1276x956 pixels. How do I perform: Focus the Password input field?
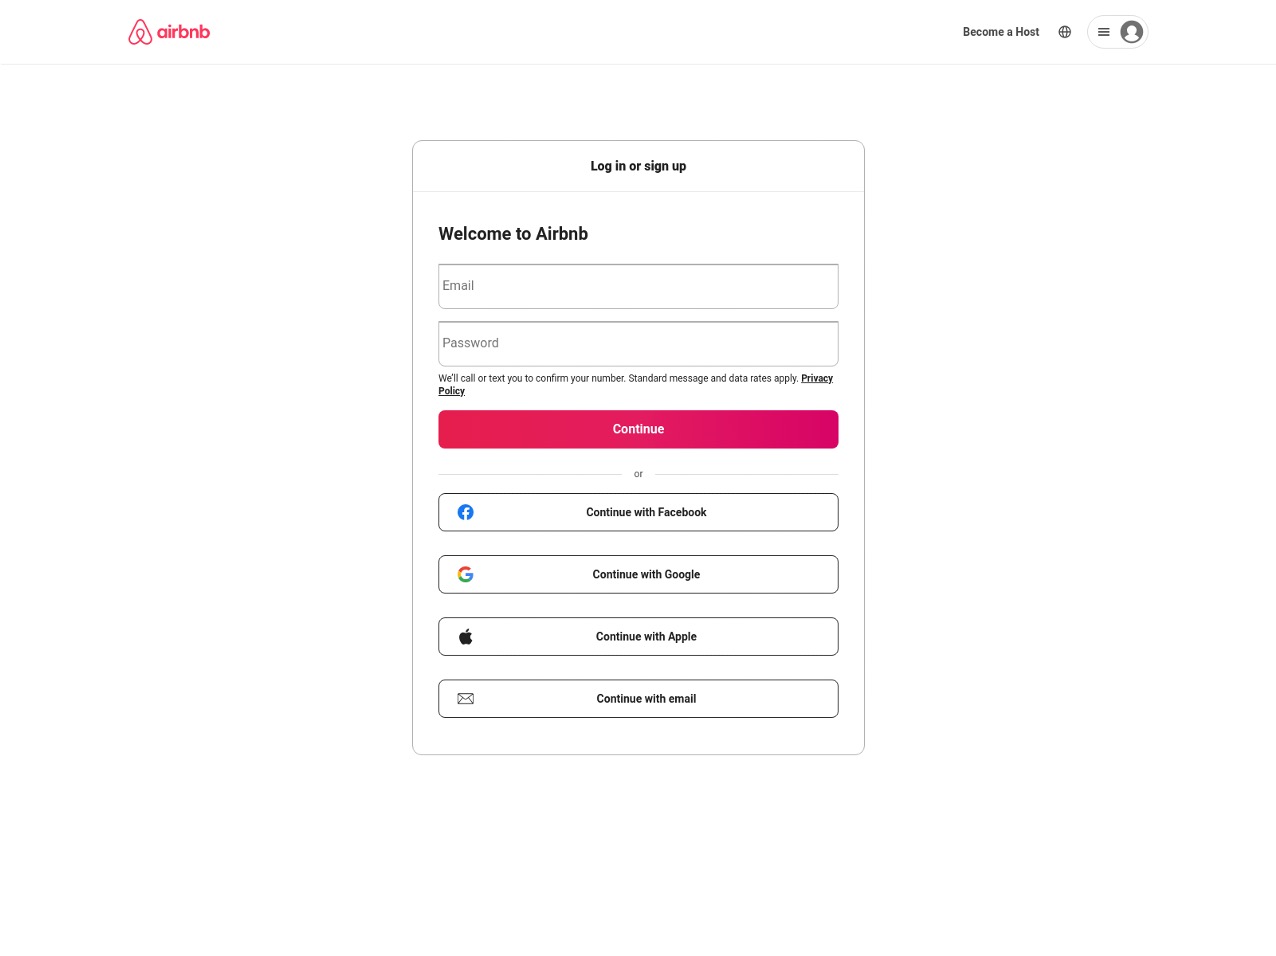coord(638,343)
